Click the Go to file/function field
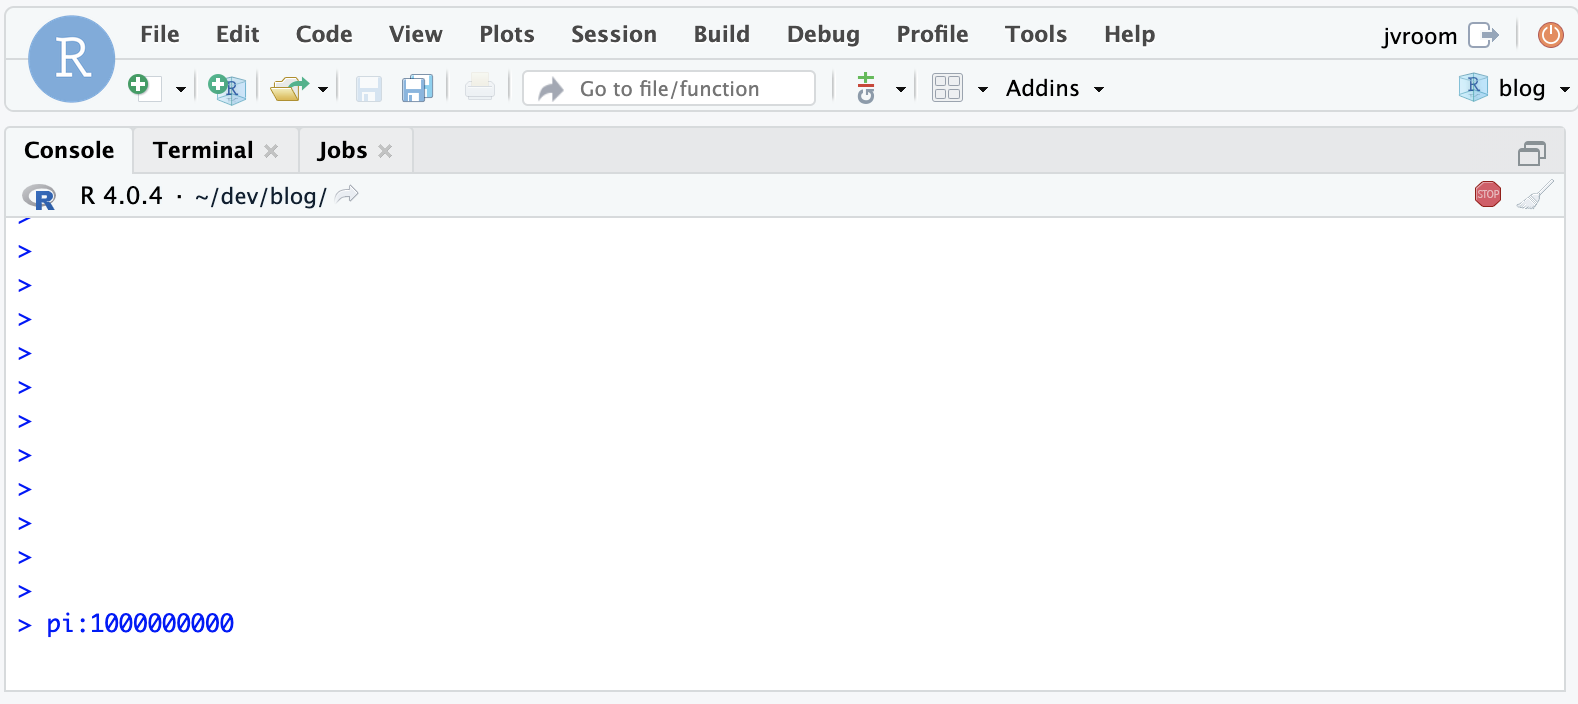Viewport: 1578px width, 704px height. coord(670,88)
